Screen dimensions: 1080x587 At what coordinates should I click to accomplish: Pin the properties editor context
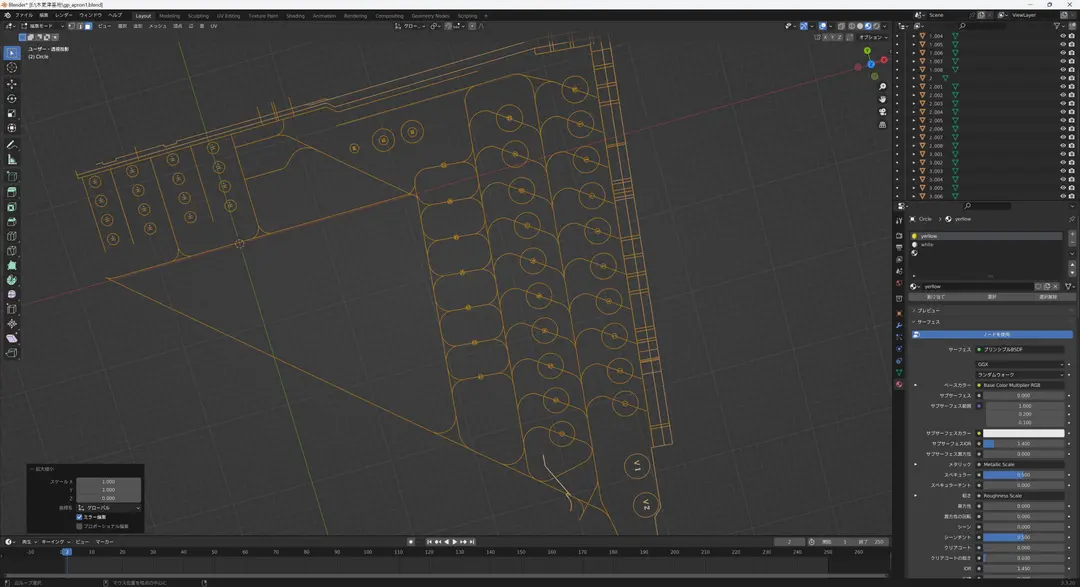point(1071,219)
